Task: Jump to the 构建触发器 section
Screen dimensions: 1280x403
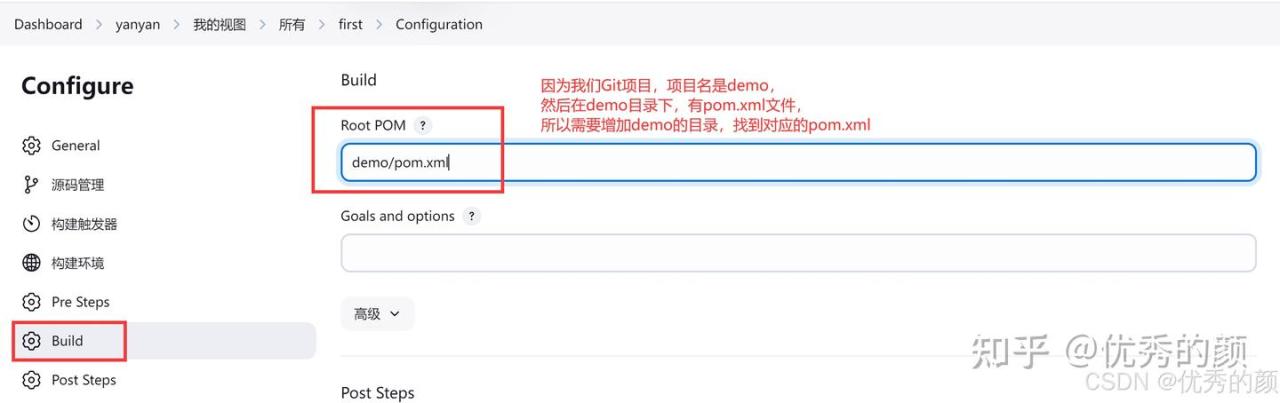Action: [x=84, y=224]
